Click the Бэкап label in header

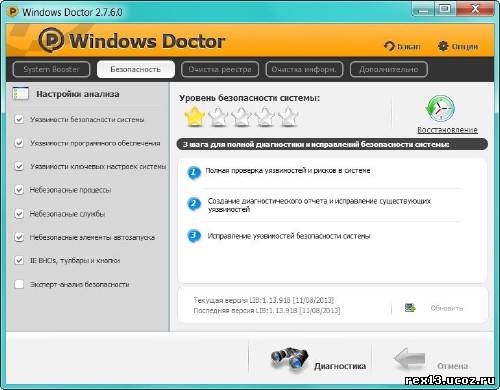click(409, 46)
